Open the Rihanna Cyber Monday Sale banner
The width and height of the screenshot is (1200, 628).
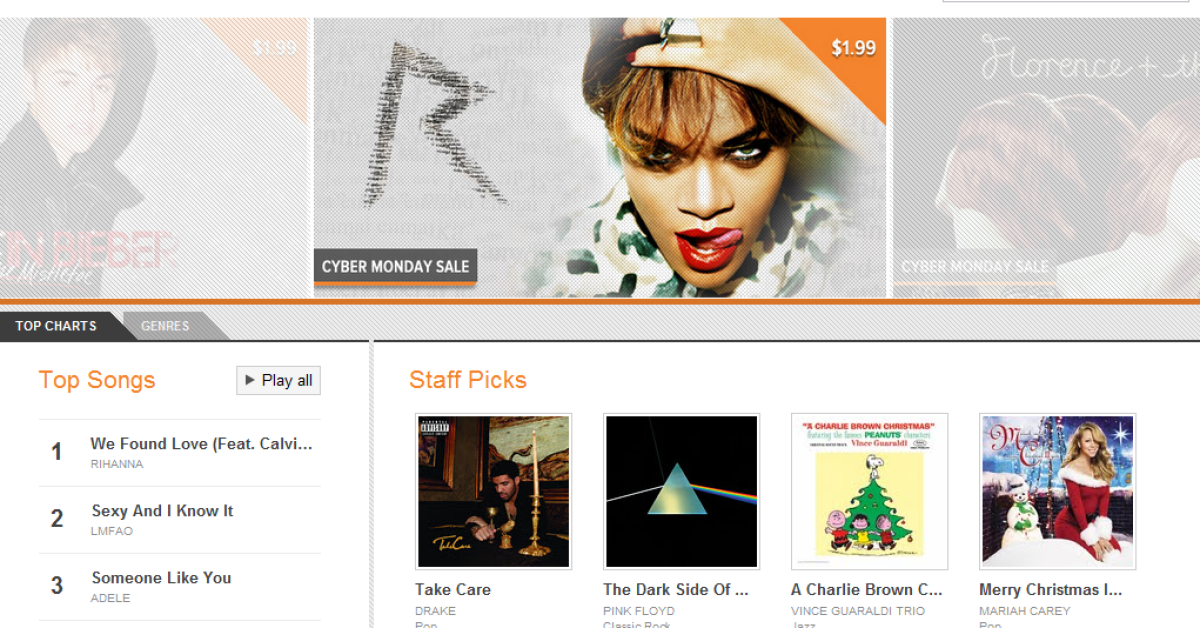tap(600, 157)
